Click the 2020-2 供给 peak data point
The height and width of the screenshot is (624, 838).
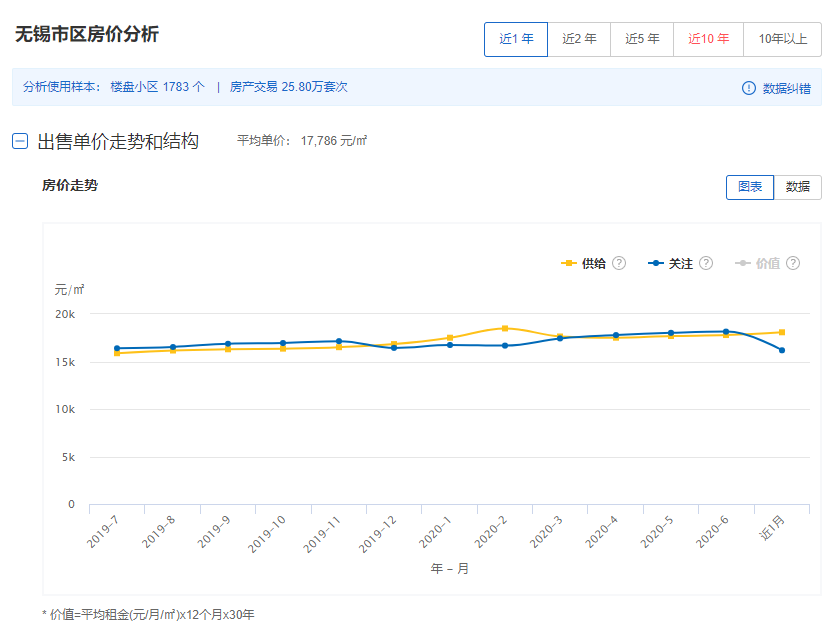pyautogui.click(x=505, y=328)
